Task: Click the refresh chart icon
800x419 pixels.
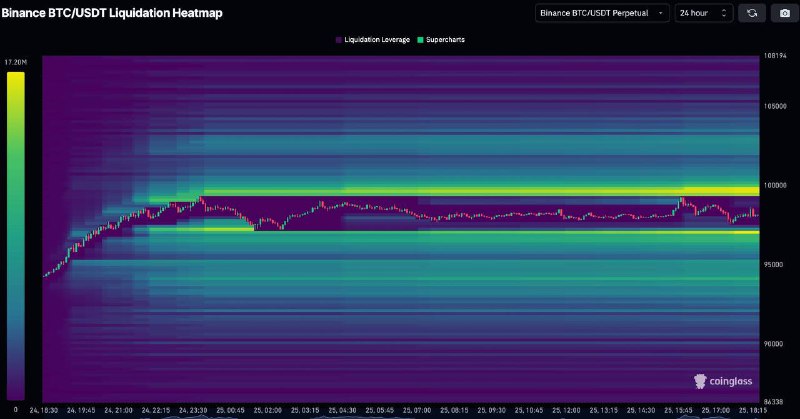Action: point(752,13)
